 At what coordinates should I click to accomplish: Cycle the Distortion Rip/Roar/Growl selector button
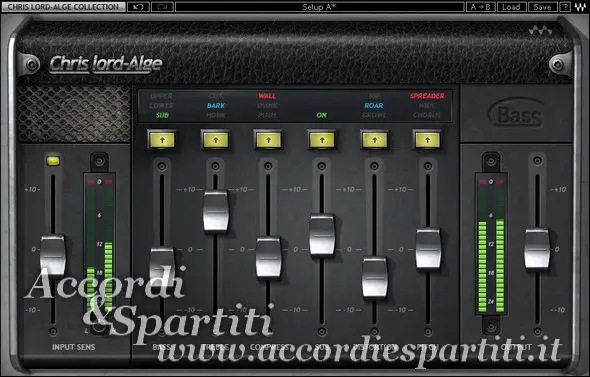374,140
